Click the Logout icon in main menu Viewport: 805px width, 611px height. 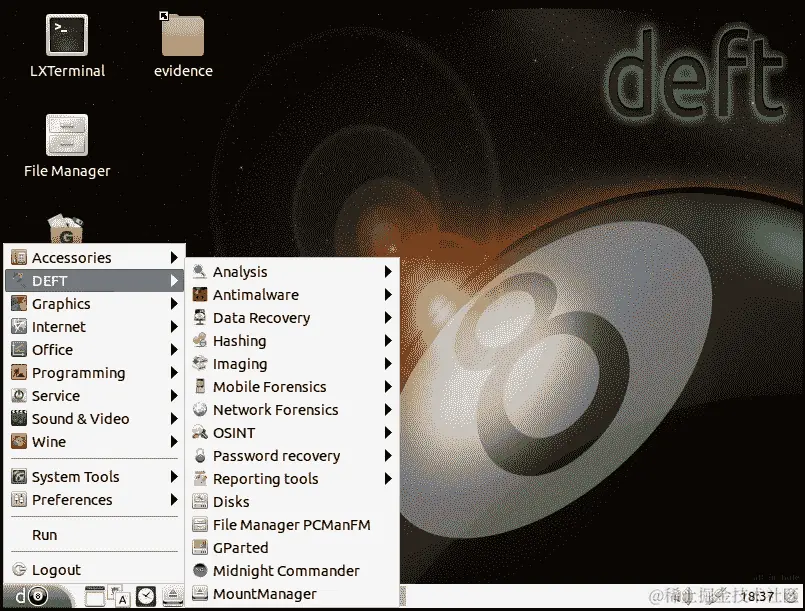point(19,569)
